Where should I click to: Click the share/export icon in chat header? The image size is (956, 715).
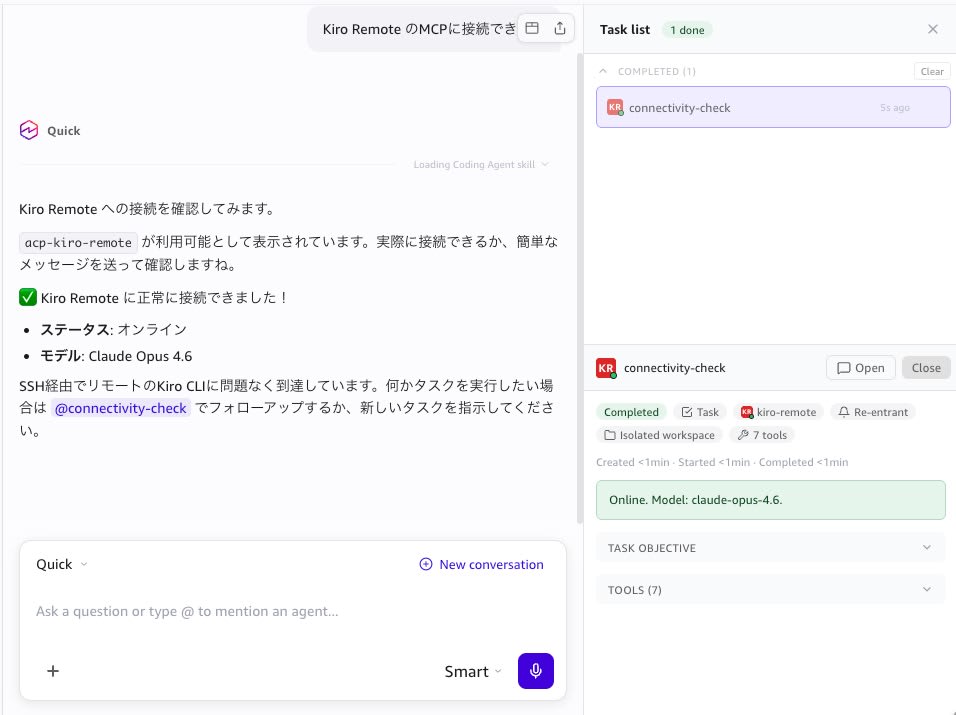coord(560,28)
